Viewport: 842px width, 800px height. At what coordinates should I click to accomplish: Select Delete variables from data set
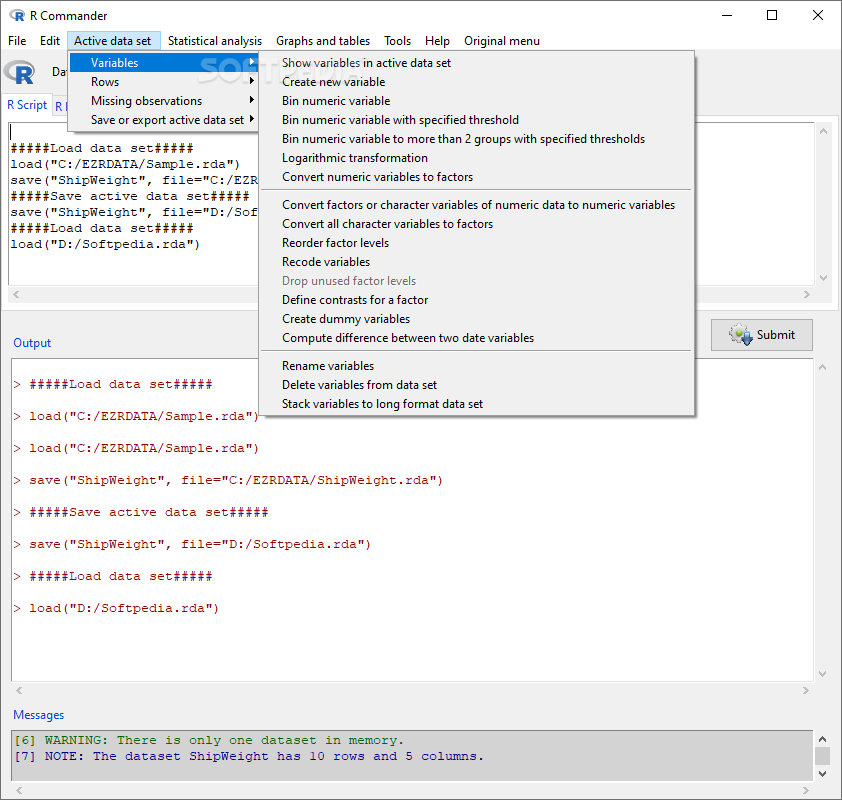(477, 385)
